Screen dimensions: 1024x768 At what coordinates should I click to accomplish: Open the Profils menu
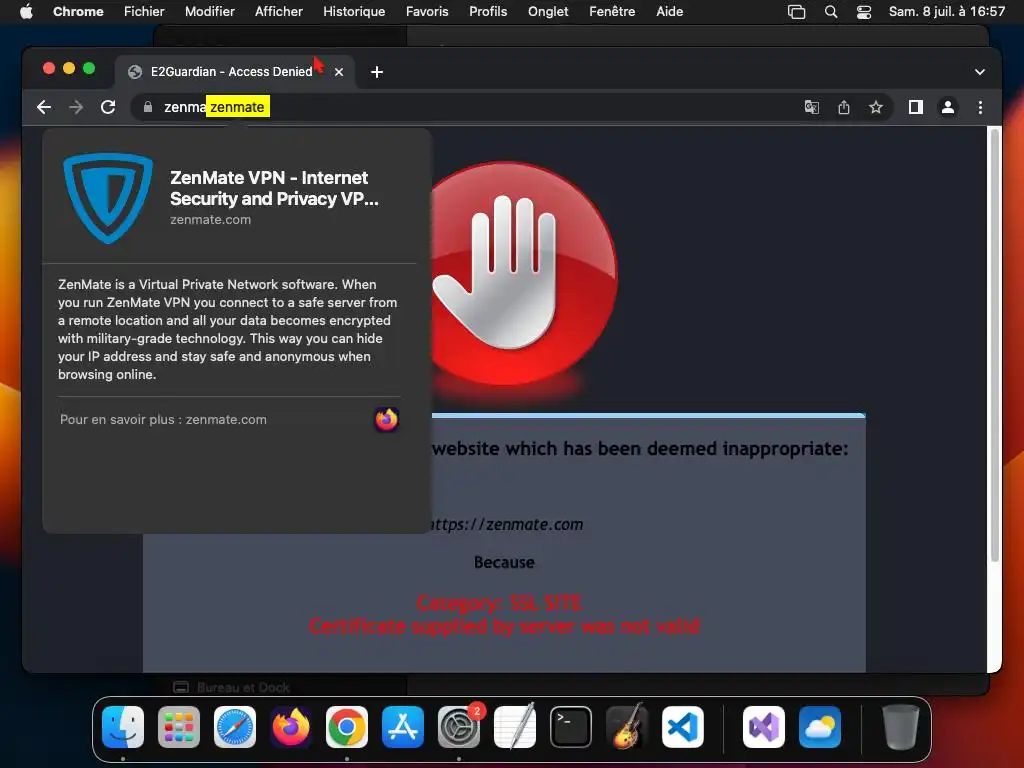coord(488,11)
